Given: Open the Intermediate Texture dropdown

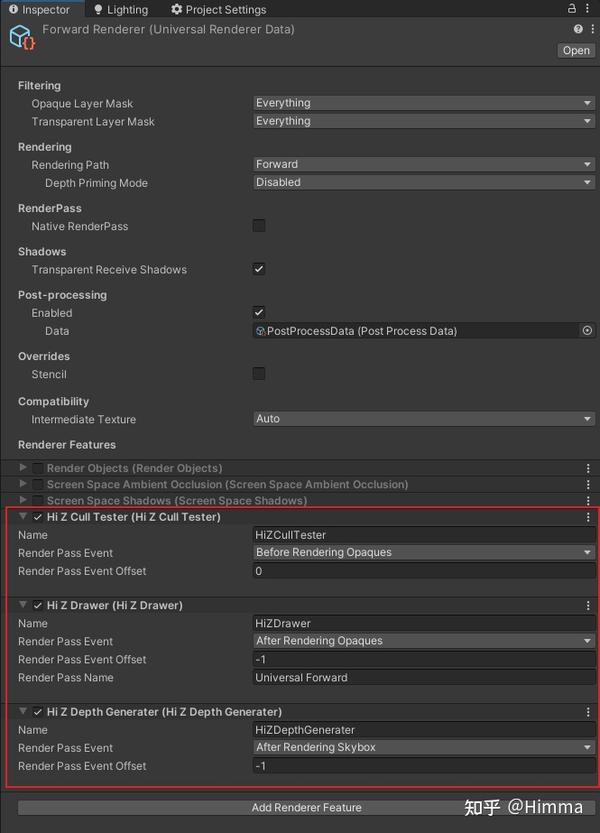Looking at the screenshot, I should click(424, 419).
